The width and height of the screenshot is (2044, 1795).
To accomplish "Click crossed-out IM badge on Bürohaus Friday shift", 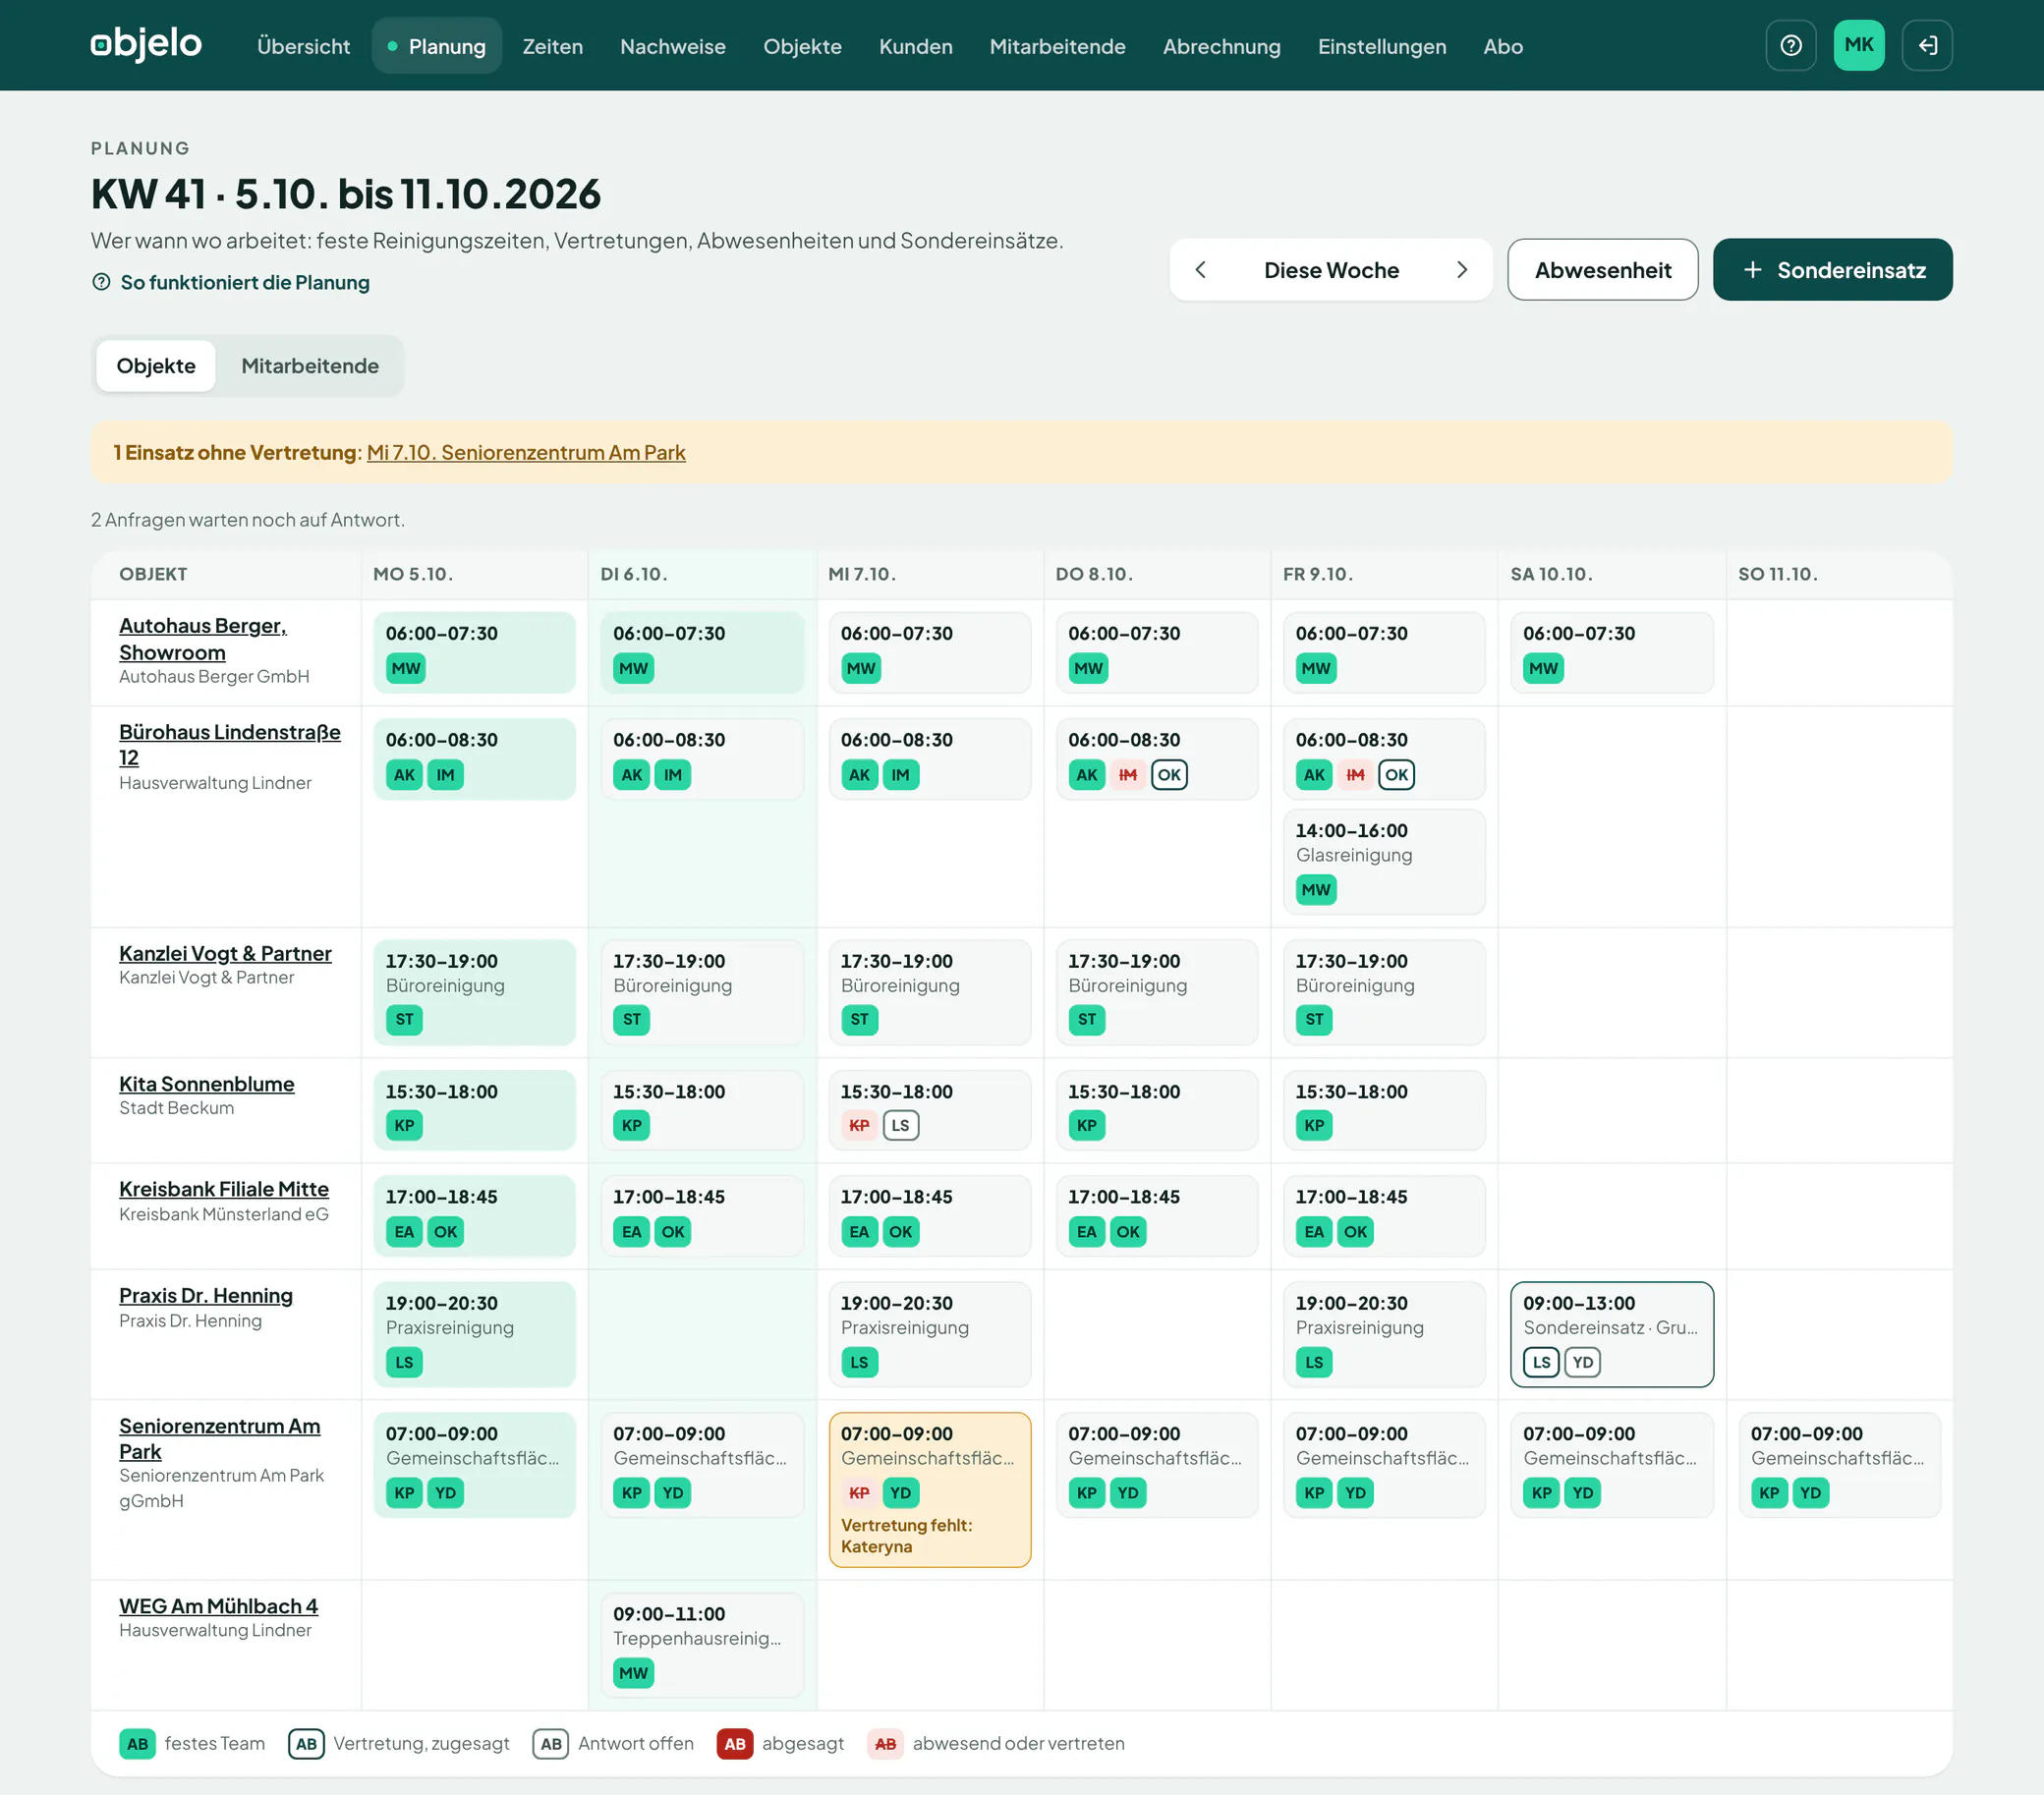I will tap(1355, 775).
